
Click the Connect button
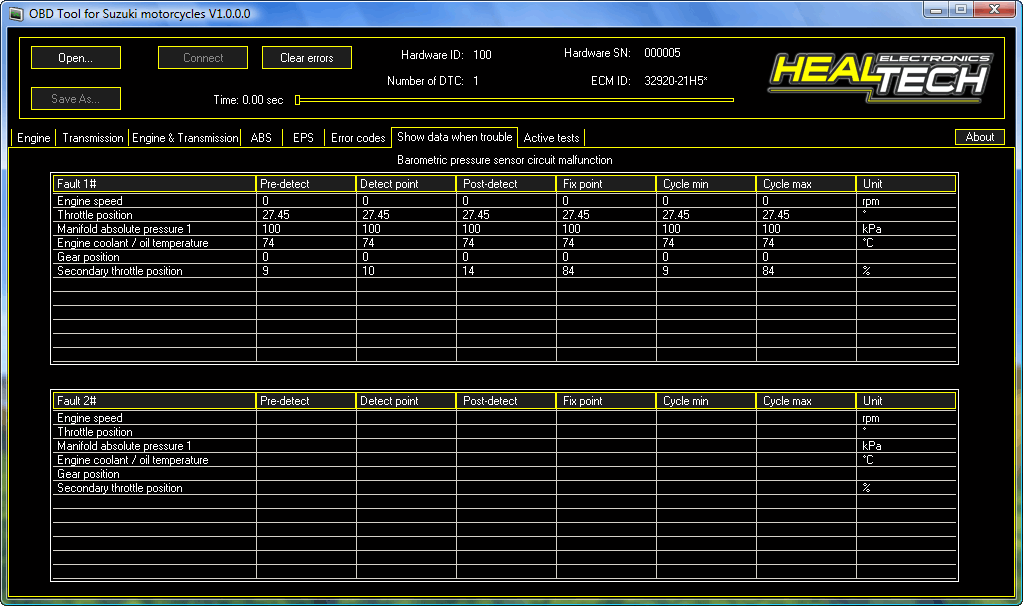tap(203, 57)
